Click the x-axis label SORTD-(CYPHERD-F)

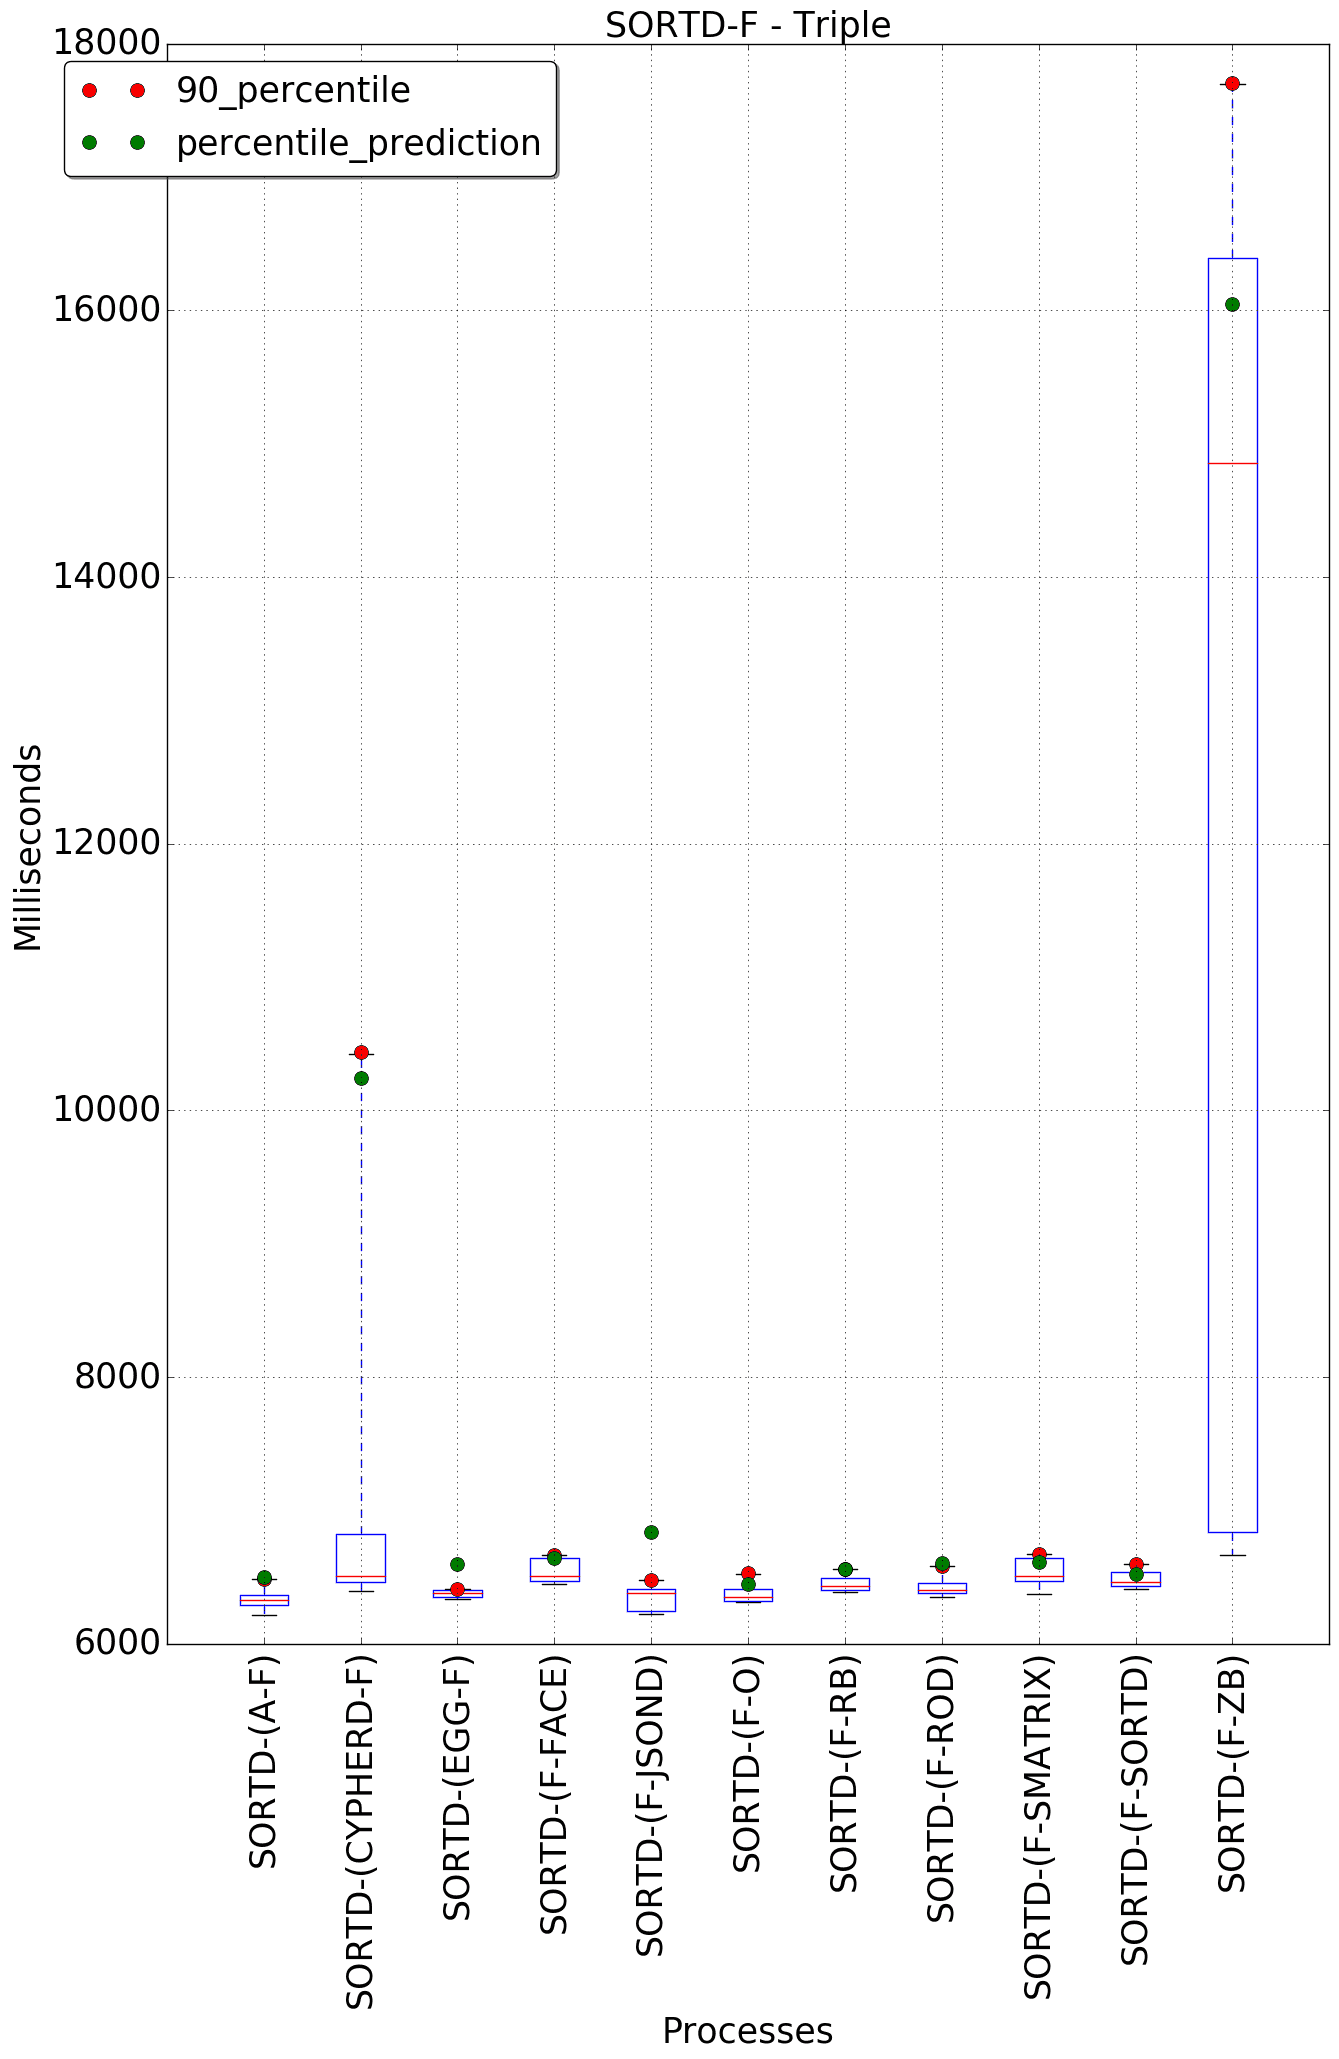(x=360, y=1832)
